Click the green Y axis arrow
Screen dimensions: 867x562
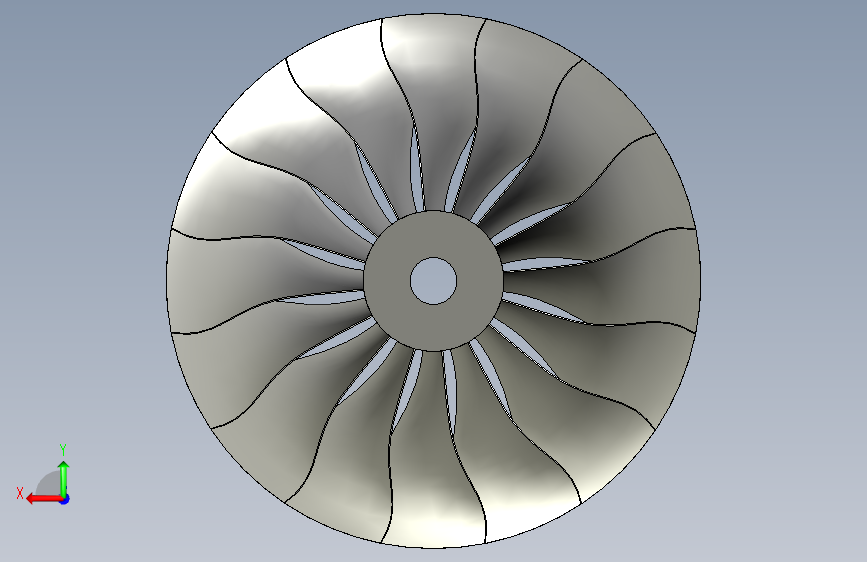64,478
